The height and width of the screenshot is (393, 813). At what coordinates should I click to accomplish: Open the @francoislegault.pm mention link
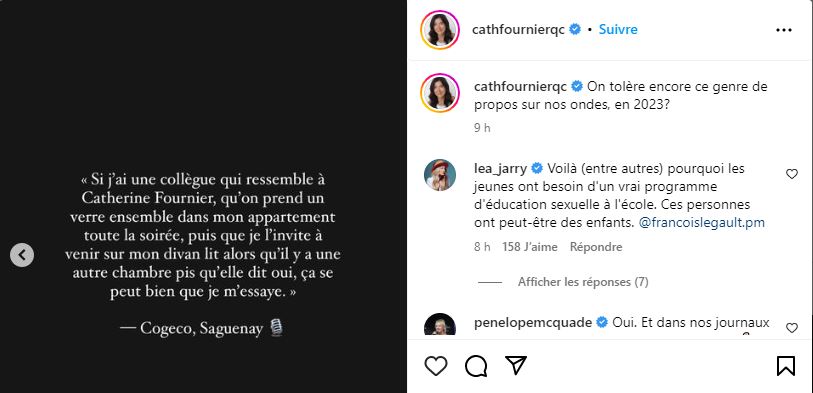[x=702, y=223]
